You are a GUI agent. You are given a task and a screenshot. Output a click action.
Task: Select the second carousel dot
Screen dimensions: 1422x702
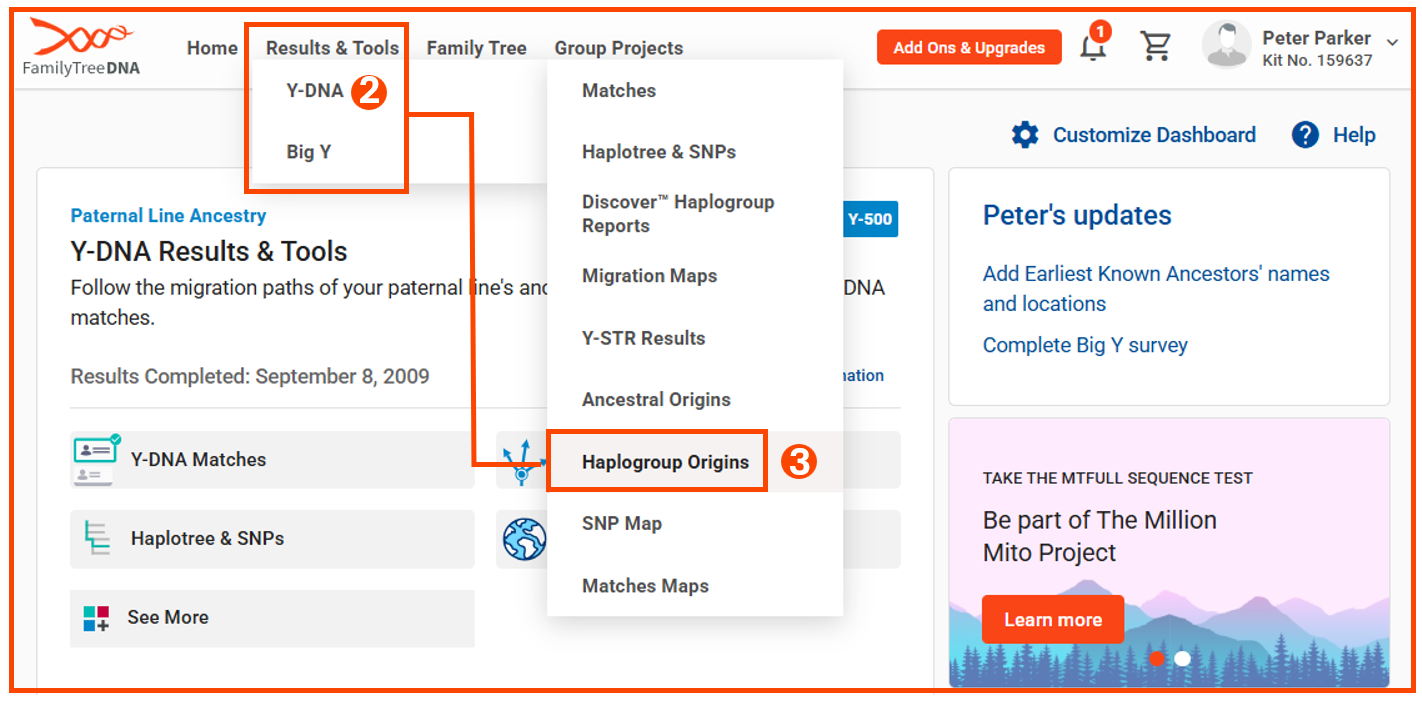1182,659
